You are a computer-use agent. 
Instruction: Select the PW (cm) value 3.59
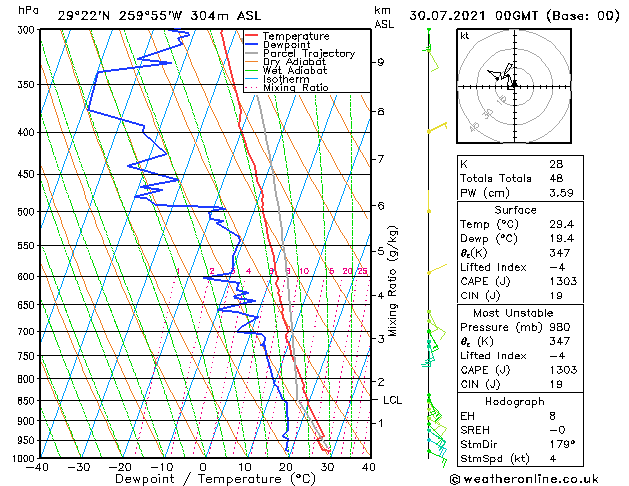(561, 193)
